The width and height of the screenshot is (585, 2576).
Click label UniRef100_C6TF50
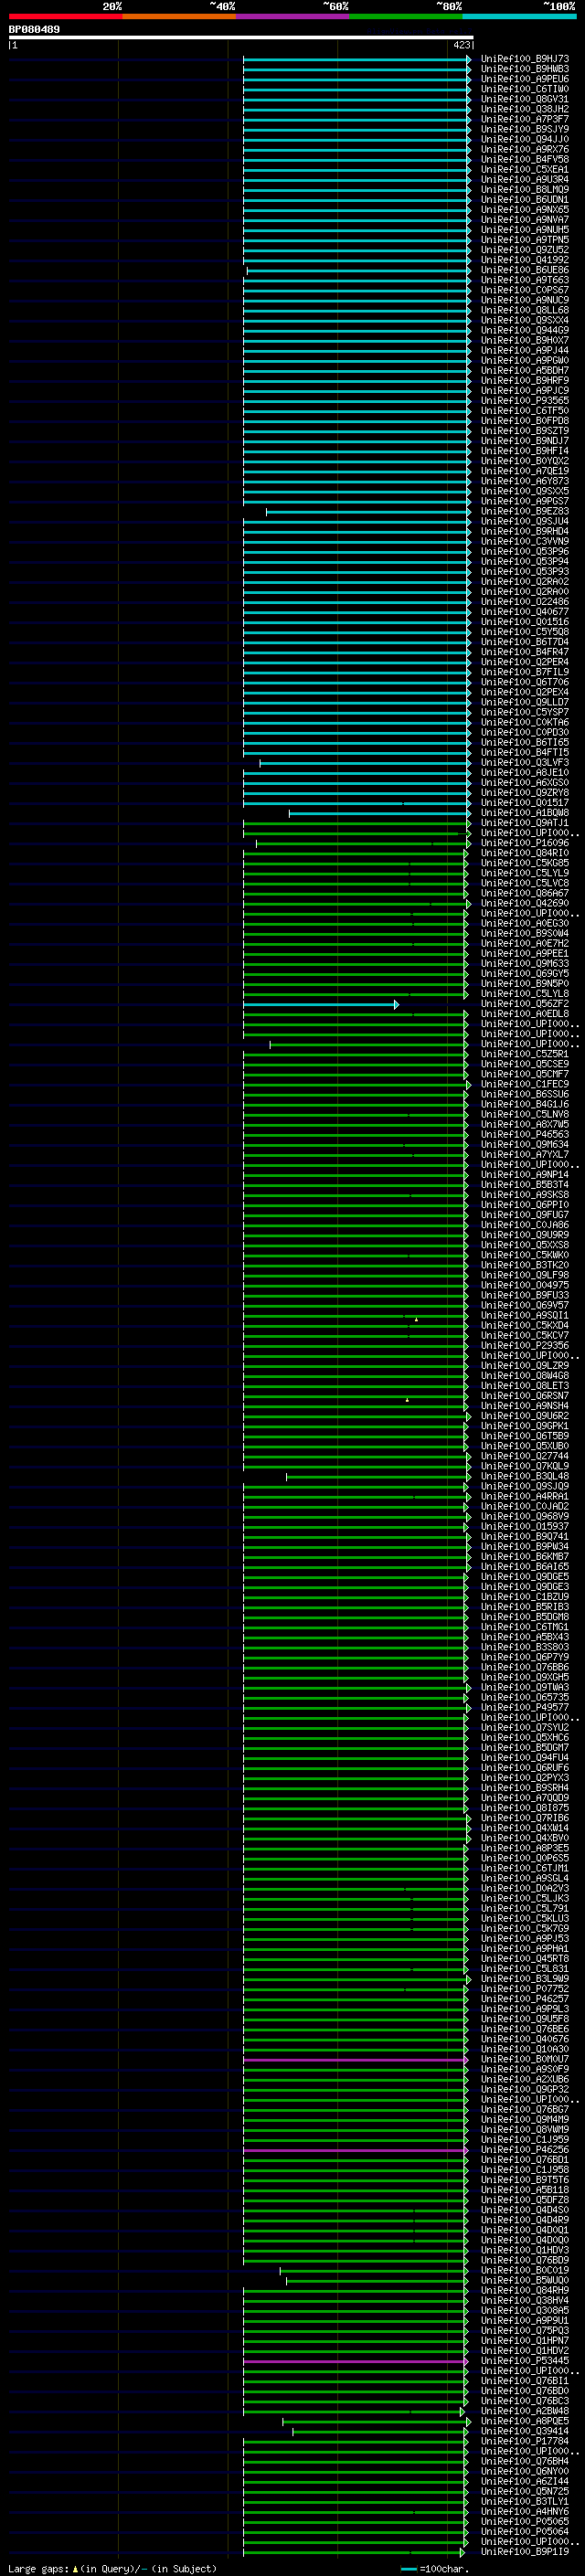point(524,410)
